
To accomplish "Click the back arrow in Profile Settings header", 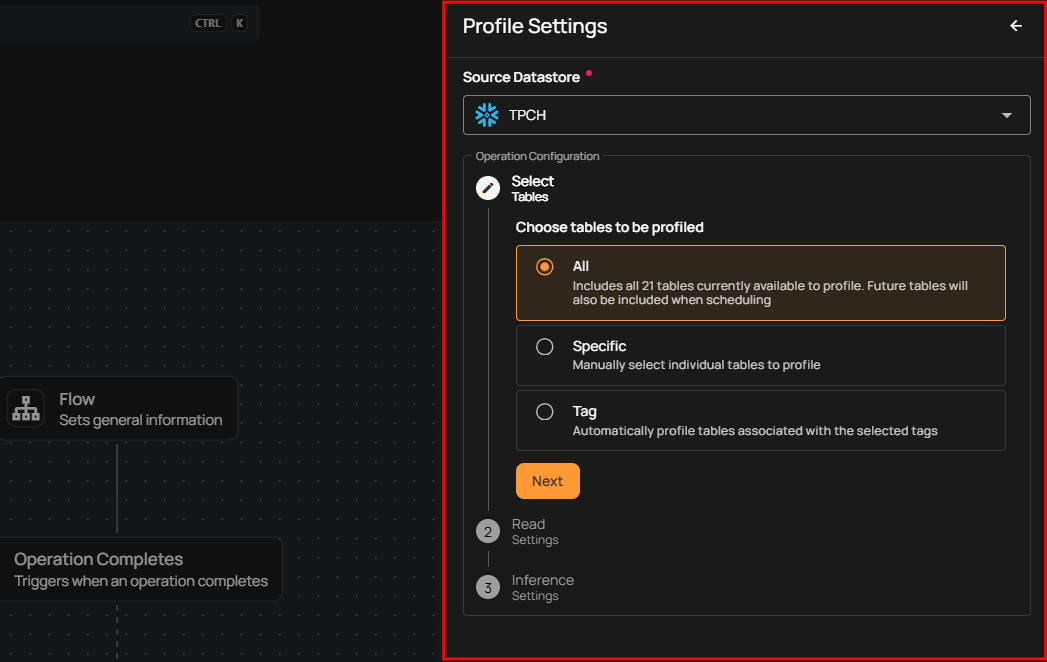I will pos(1016,26).
